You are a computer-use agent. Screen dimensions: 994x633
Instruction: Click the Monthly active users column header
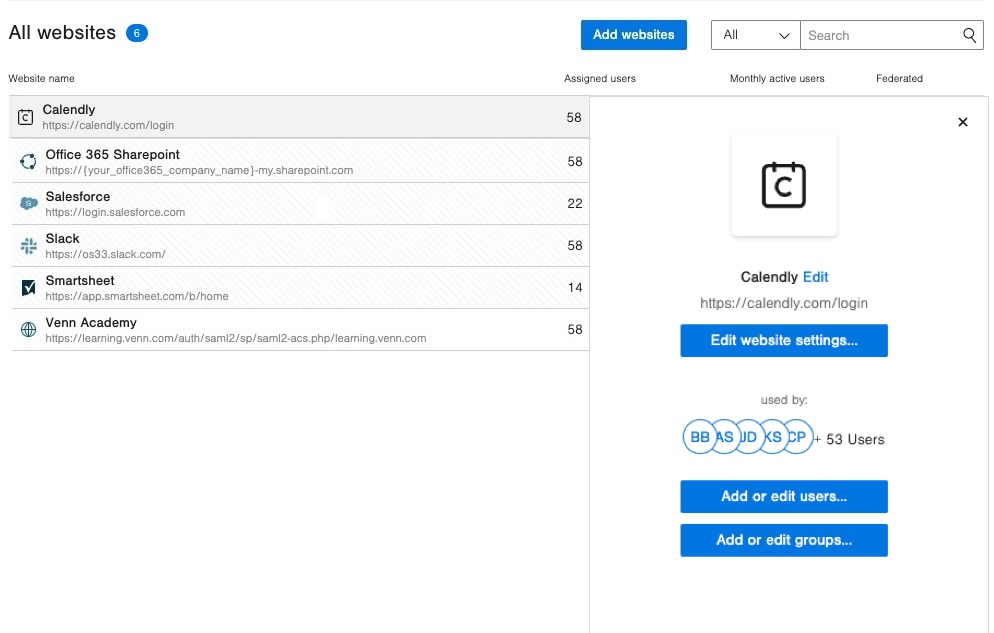(777, 79)
